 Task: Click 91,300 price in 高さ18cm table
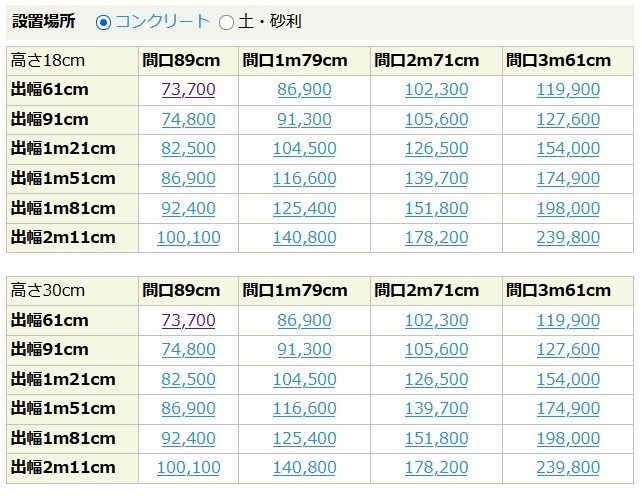click(304, 119)
